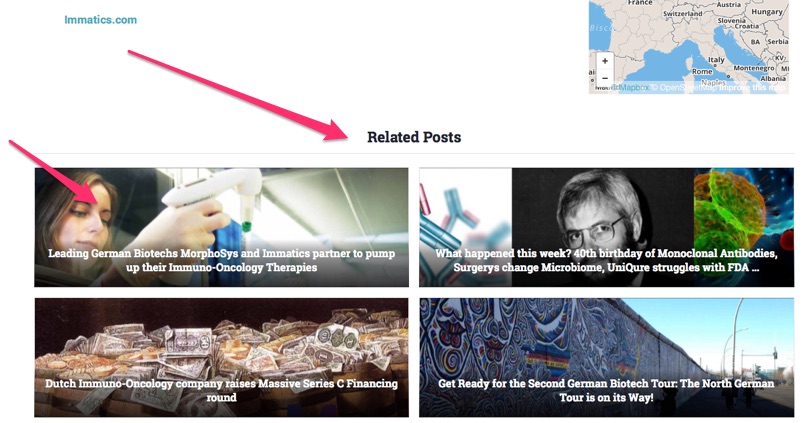Zoom in the map with plus button
This screenshot has height=423, width=812.
coord(604,61)
